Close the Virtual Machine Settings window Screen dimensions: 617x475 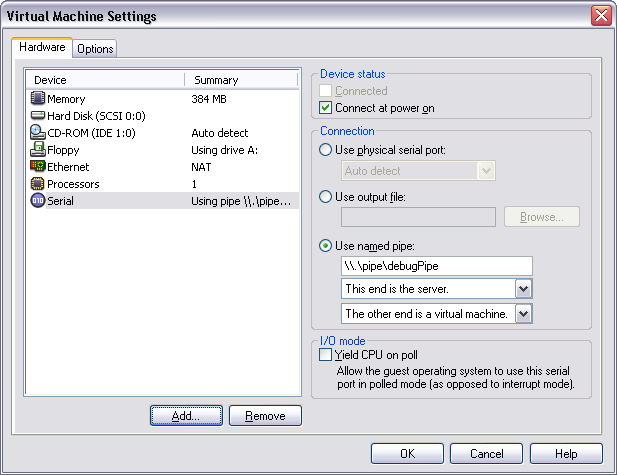pos(601,16)
